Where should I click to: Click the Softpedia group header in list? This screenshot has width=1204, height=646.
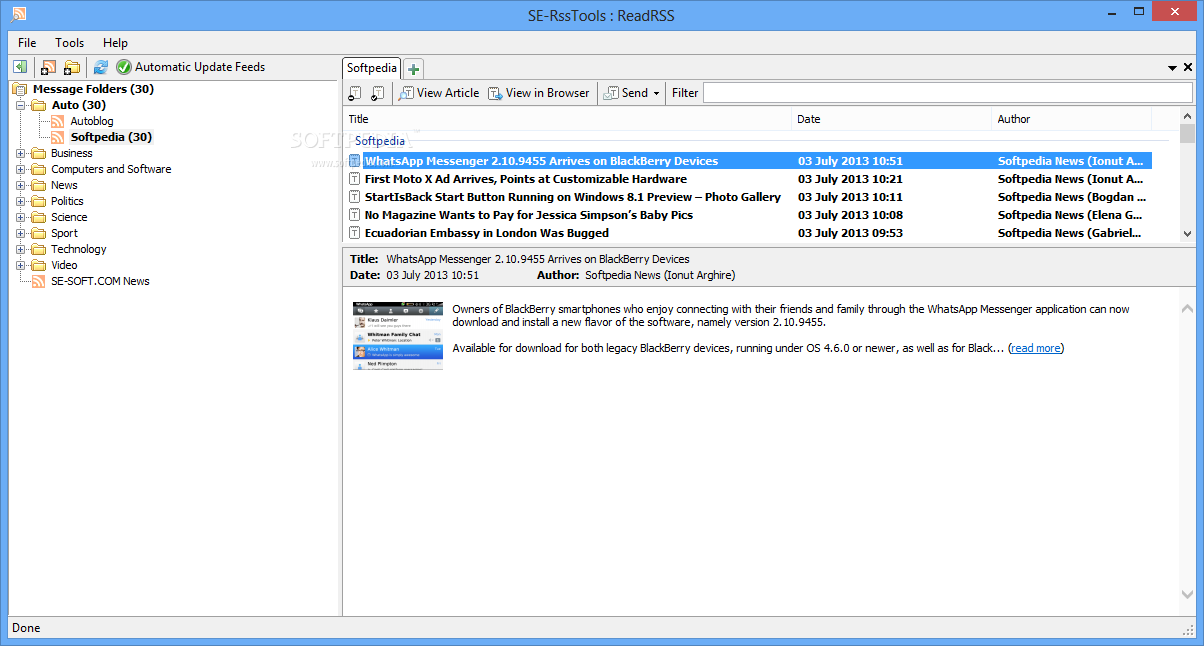click(x=380, y=141)
